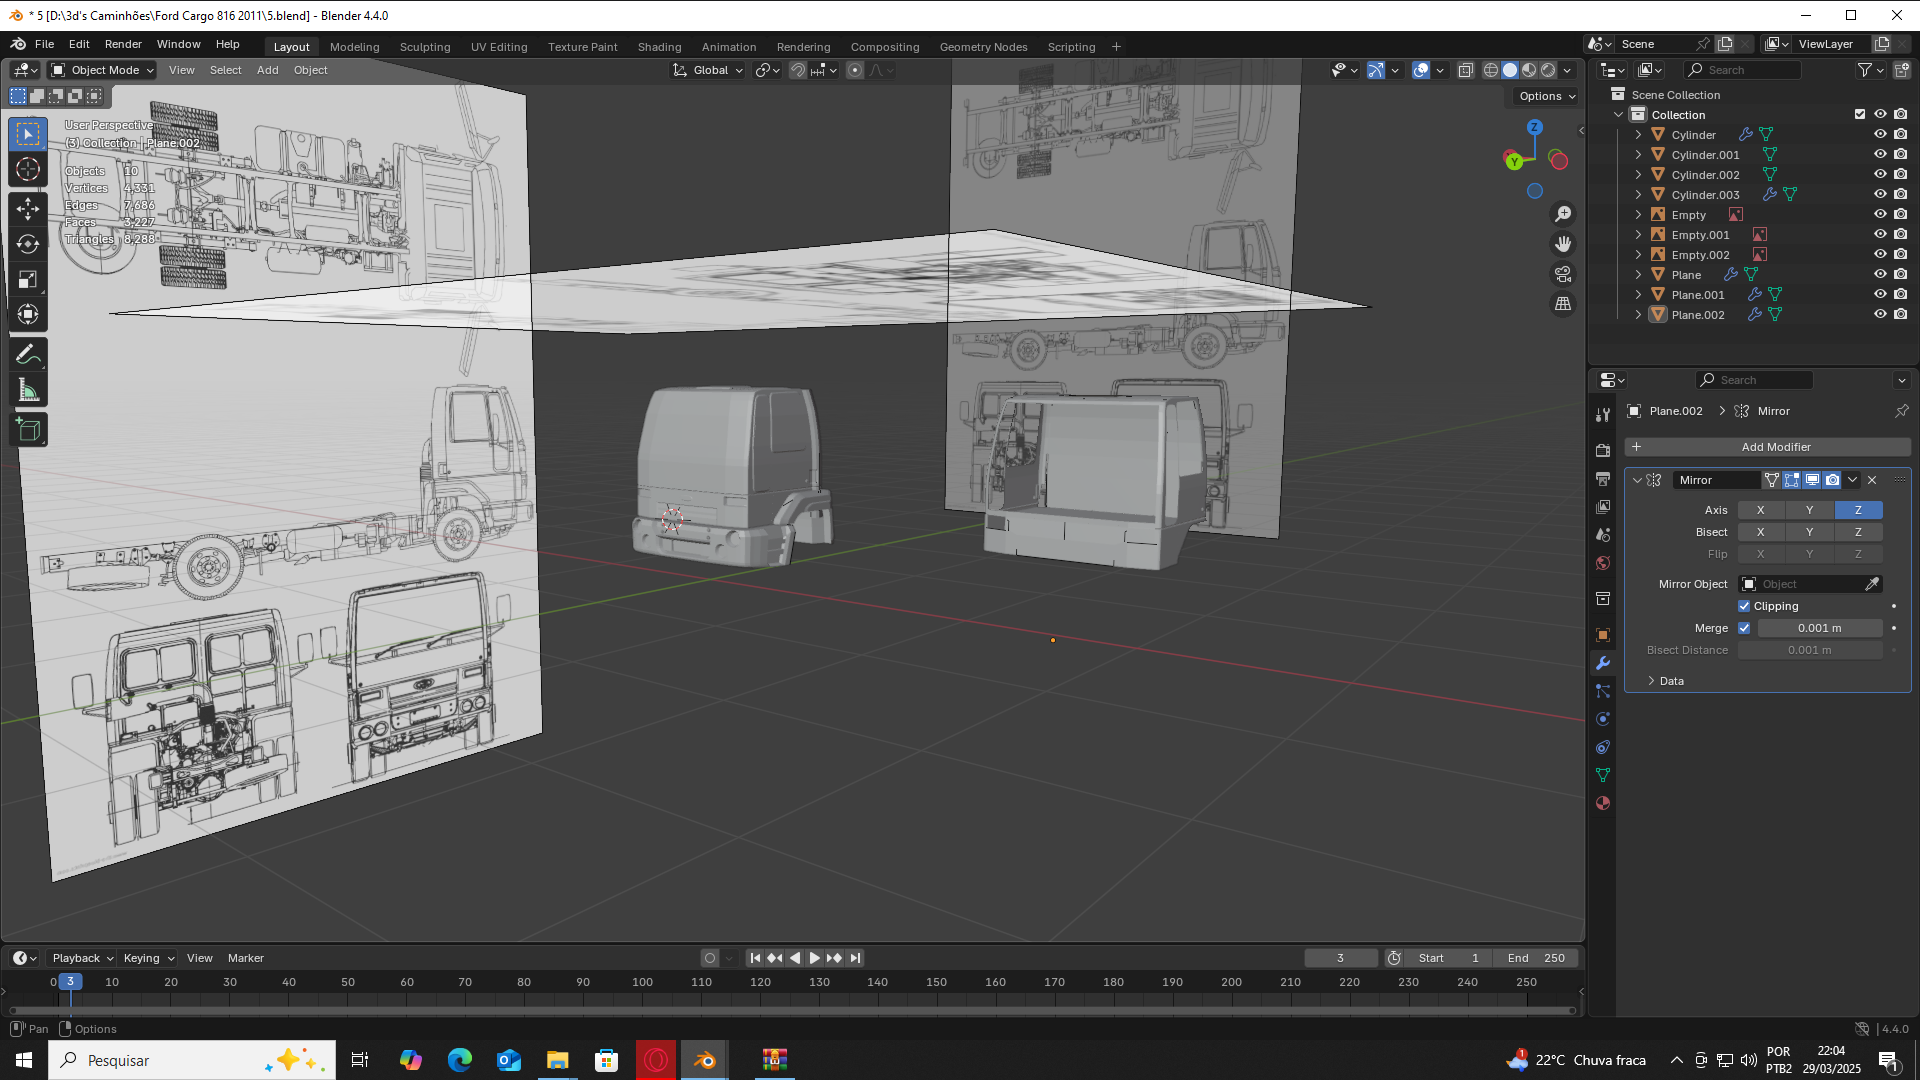This screenshot has width=1920, height=1080.
Task: Select the Rotate tool
Action: tap(28, 244)
